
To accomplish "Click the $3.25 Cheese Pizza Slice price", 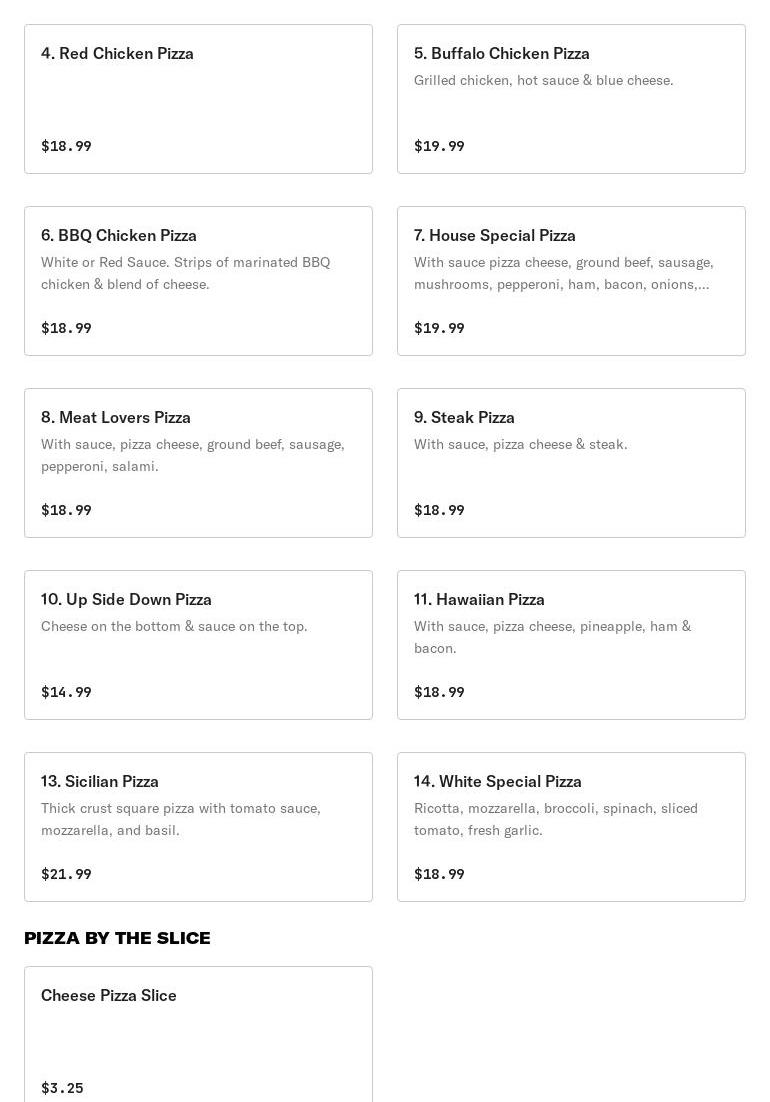I will point(62,1088).
